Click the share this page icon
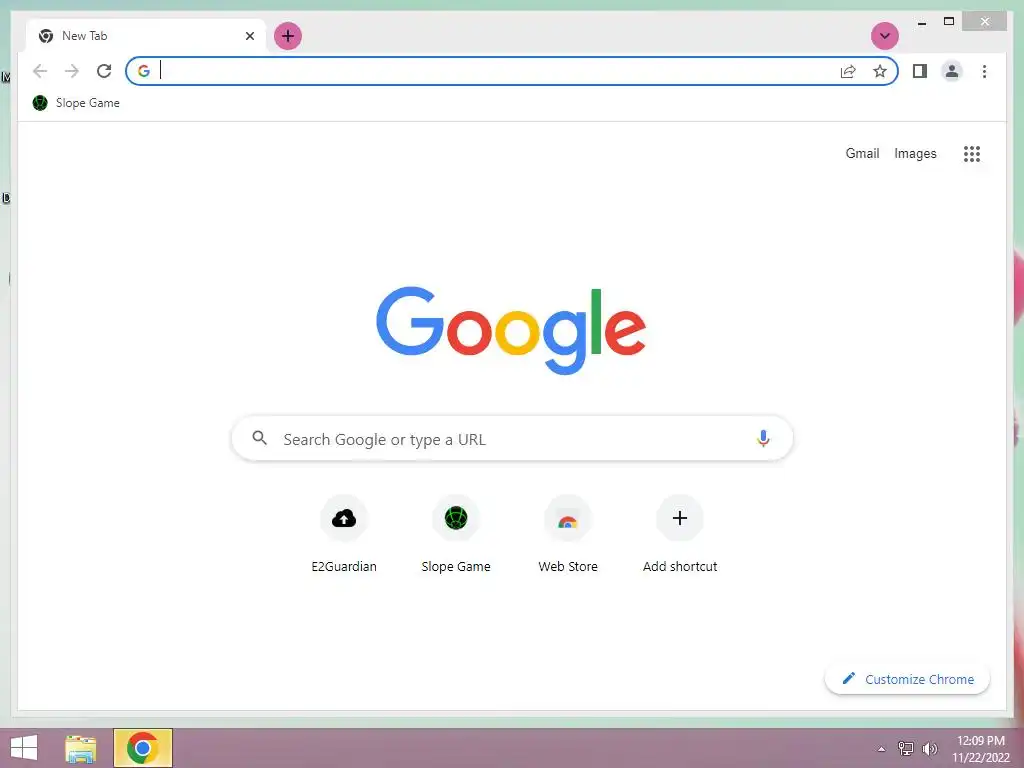The image size is (1024, 768). [848, 71]
